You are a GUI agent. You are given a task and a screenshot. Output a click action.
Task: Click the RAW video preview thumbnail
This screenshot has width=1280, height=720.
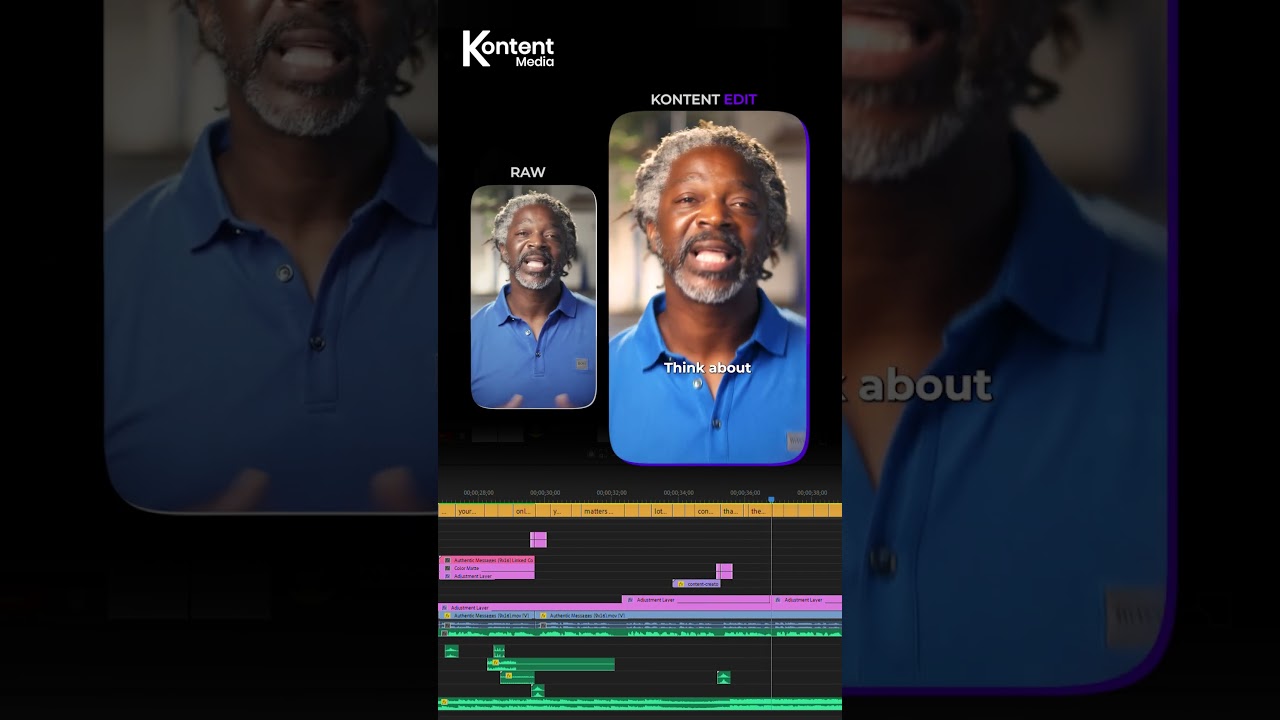tap(534, 297)
